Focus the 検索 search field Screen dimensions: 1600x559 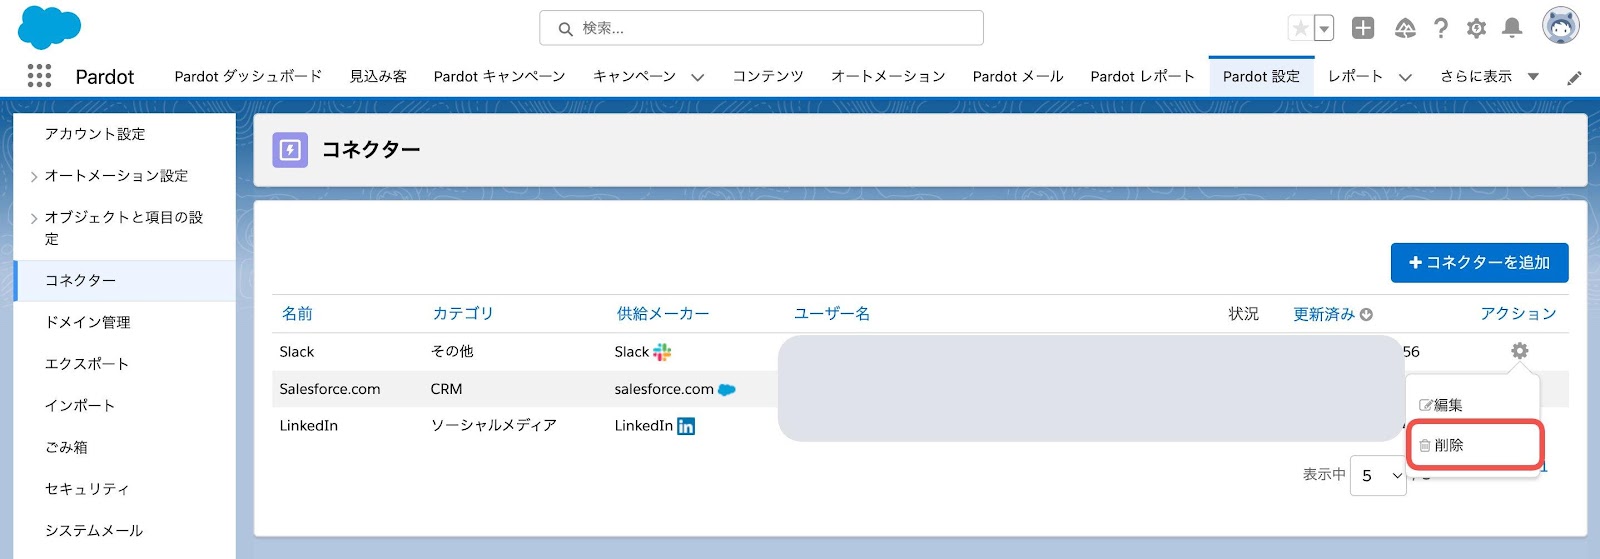pyautogui.click(x=761, y=28)
